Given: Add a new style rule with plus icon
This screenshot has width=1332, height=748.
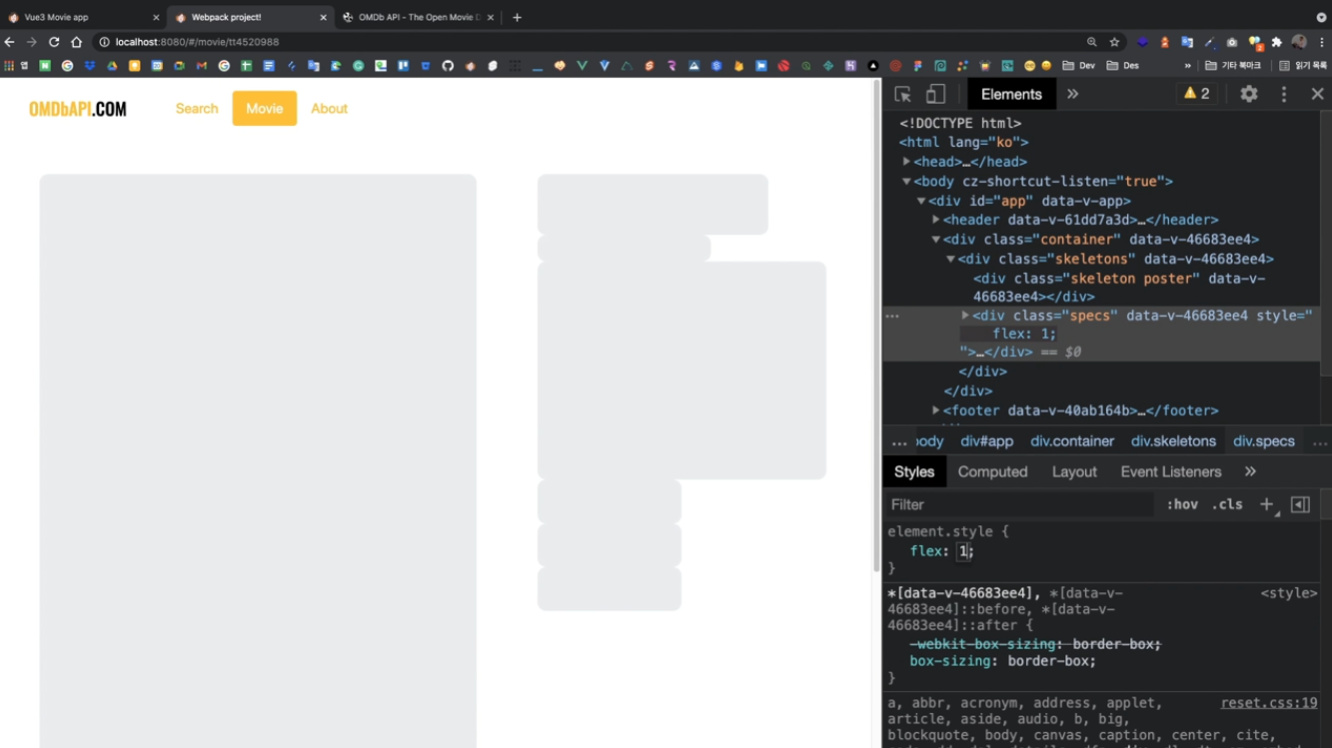Looking at the screenshot, I should [x=1267, y=505].
